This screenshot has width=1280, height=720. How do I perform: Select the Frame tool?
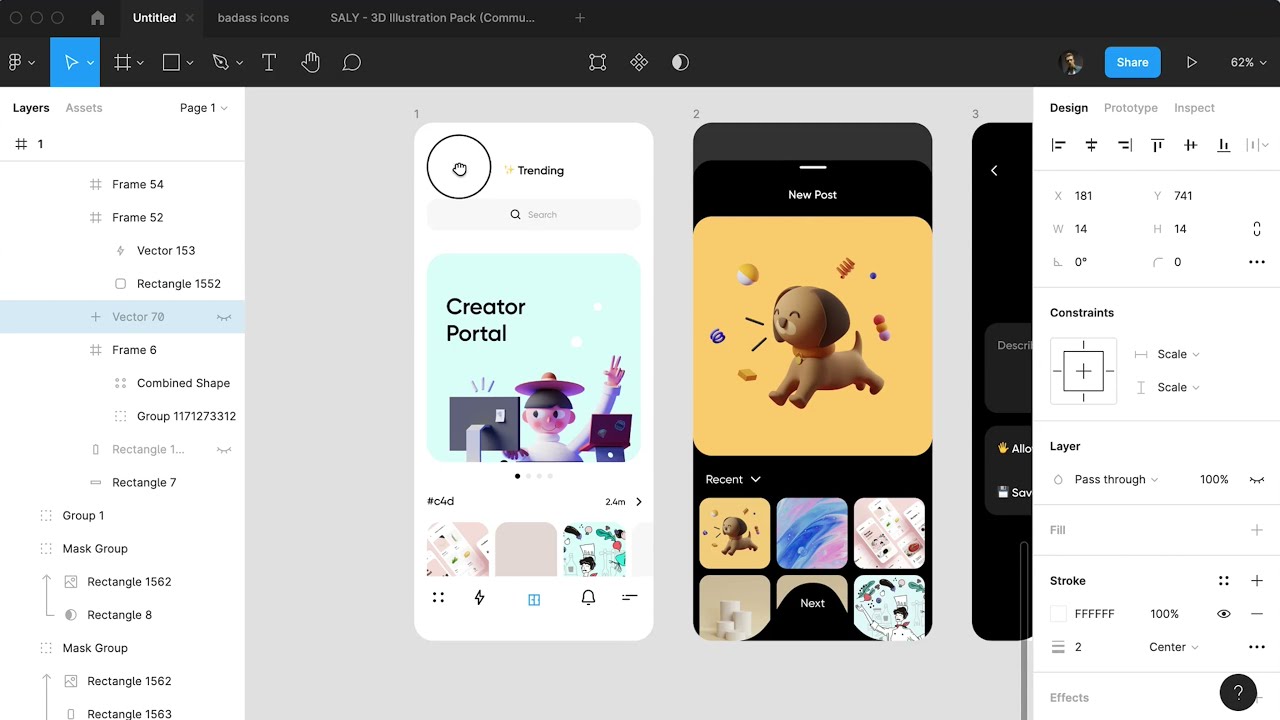pyautogui.click(x=123, y=62)
